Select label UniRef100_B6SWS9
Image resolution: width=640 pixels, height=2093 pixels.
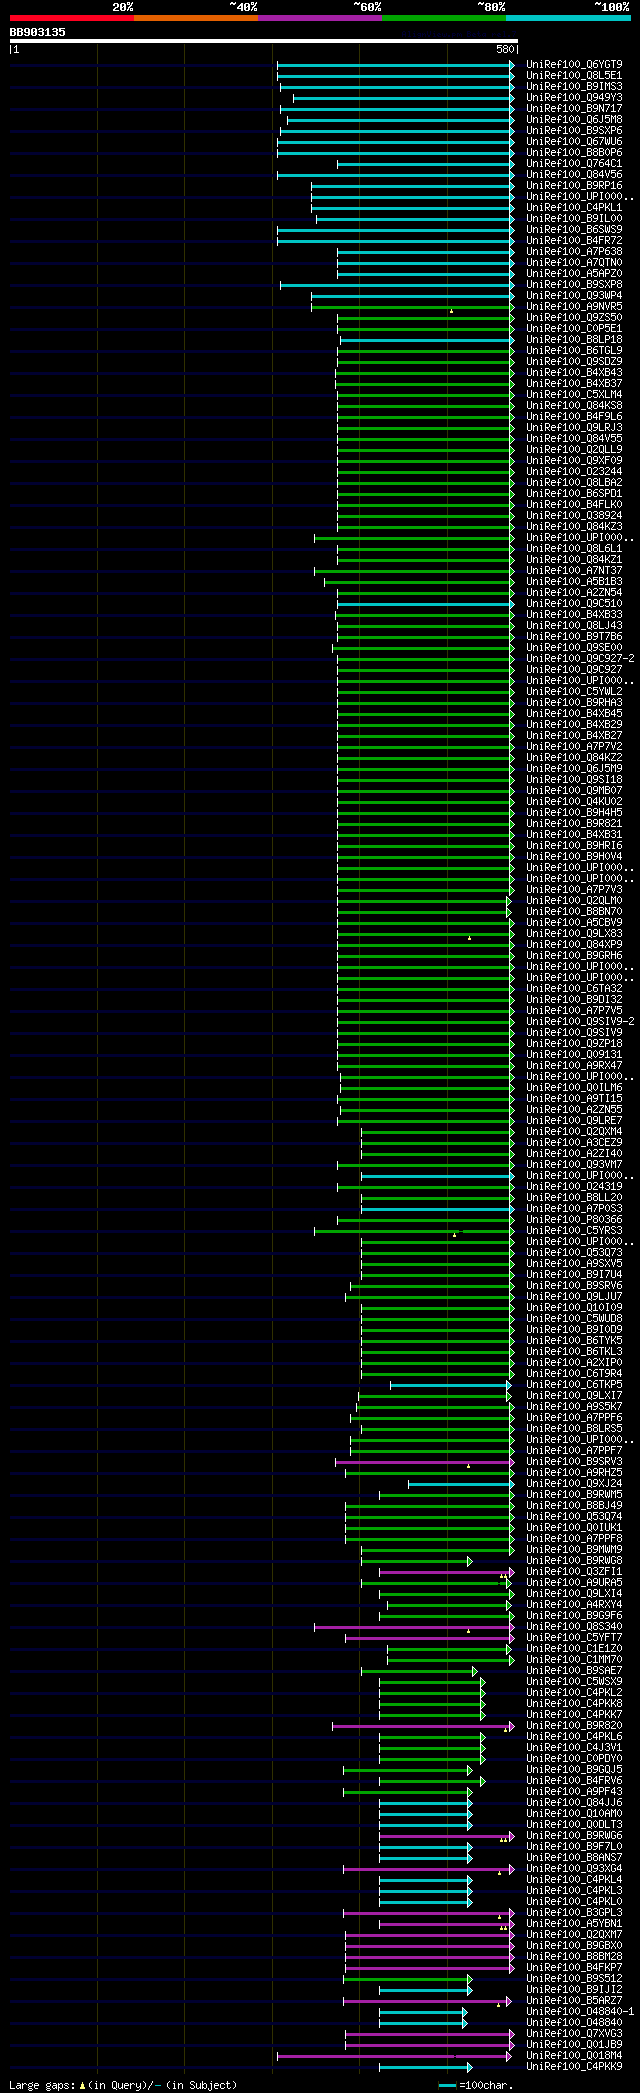574,230
